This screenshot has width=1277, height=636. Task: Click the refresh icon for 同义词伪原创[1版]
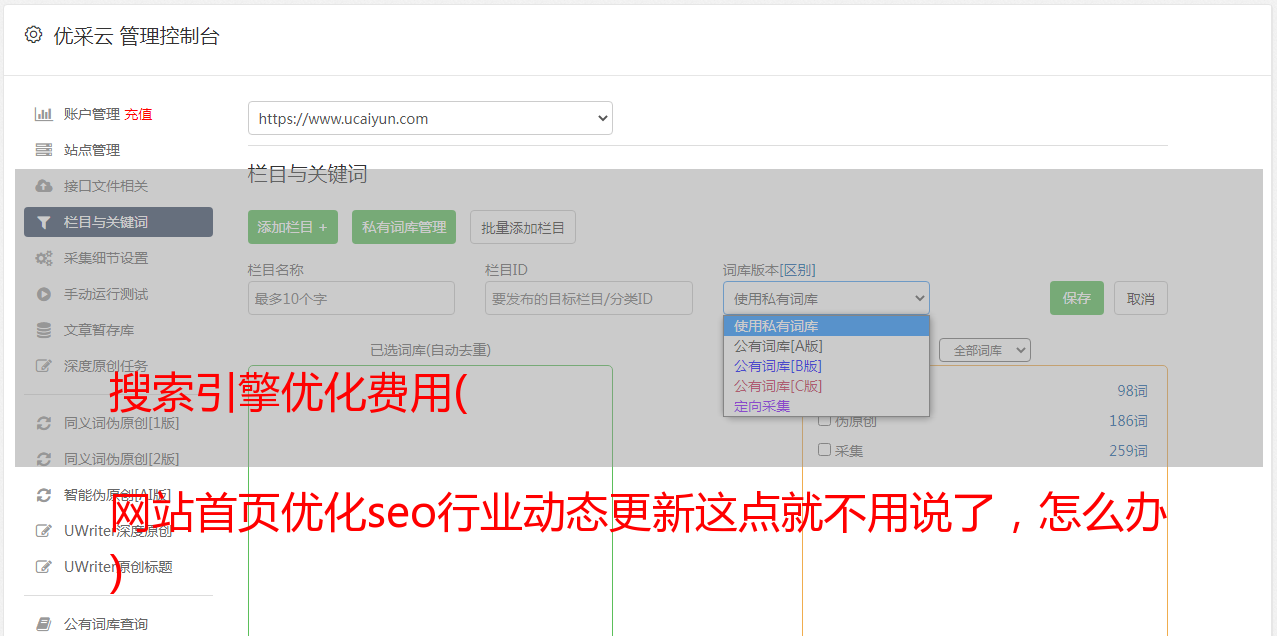(44, 423)
